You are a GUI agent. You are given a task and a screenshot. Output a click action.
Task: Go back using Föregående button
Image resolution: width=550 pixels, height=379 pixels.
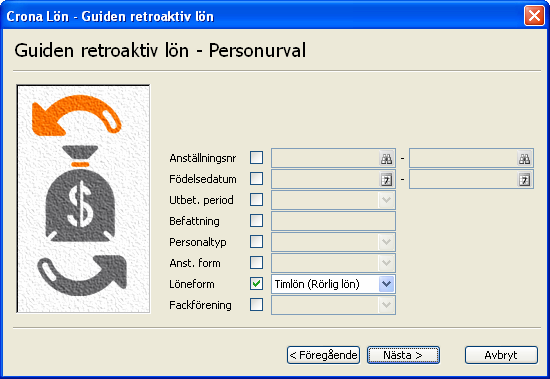[323, 355]
